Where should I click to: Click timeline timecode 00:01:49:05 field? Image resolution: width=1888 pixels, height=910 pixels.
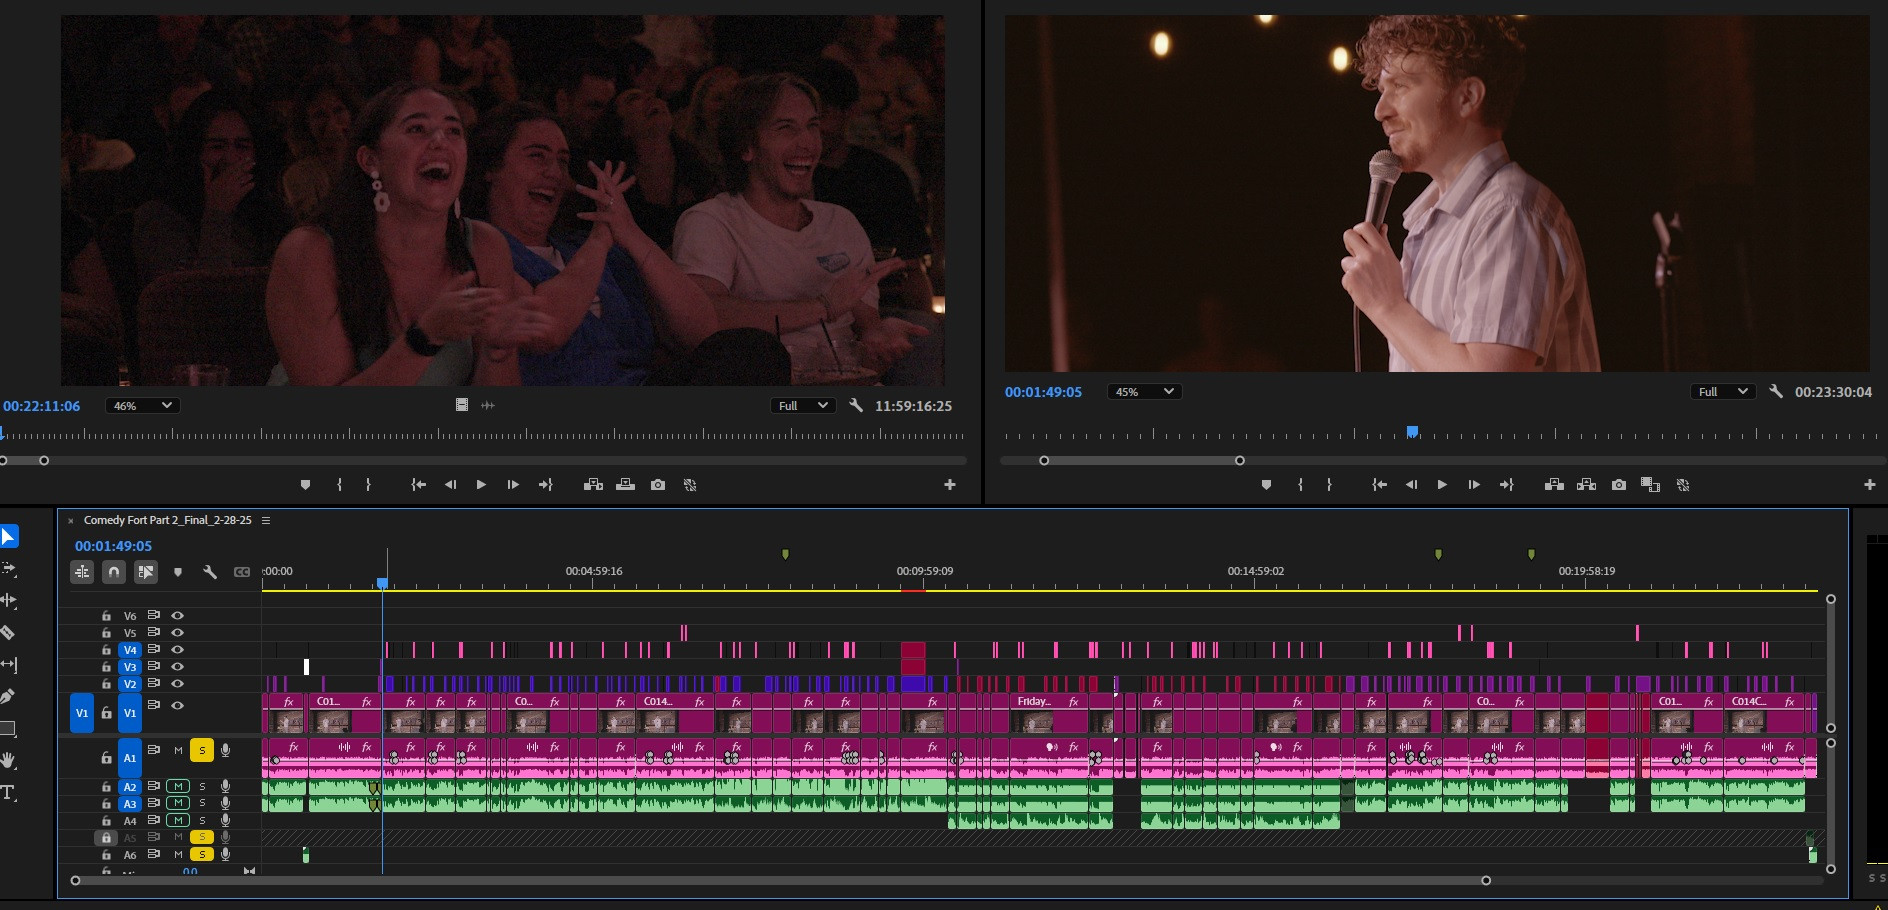coord(113,546)
